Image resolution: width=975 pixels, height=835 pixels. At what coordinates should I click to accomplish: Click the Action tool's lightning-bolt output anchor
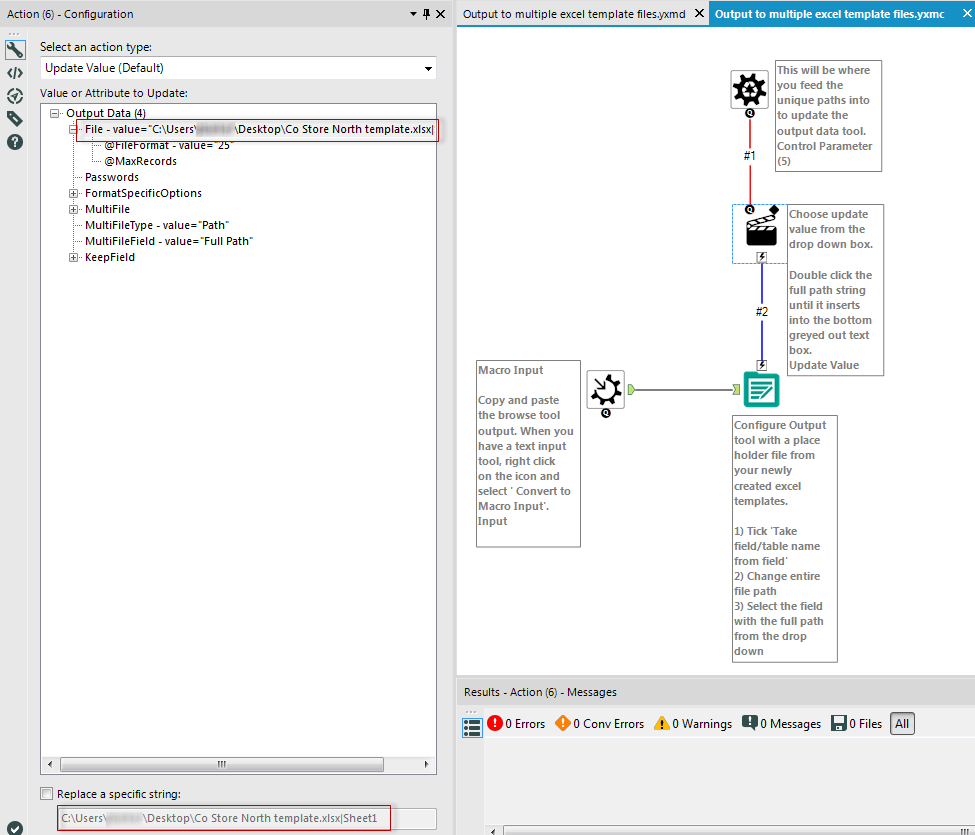(x=762, y=257)
